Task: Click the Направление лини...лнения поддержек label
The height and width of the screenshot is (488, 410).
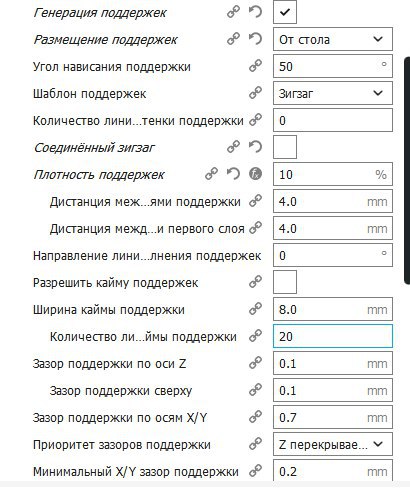Action: click(x=147, y=256)
